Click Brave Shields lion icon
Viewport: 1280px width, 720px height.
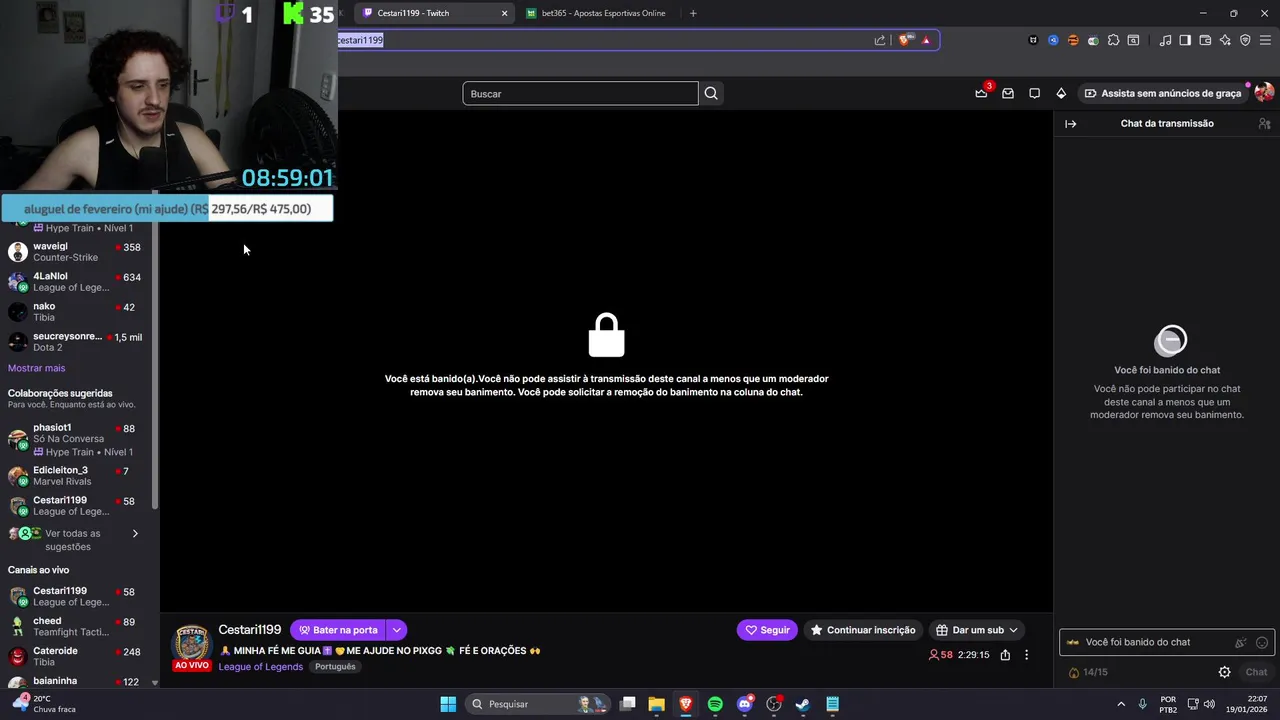coord(905,40)
